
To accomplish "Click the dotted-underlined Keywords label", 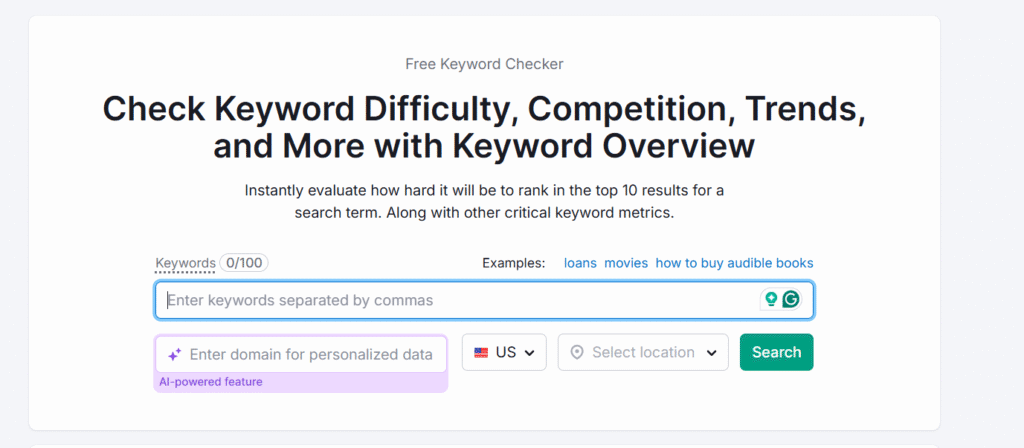I will (x=185, y=263).
